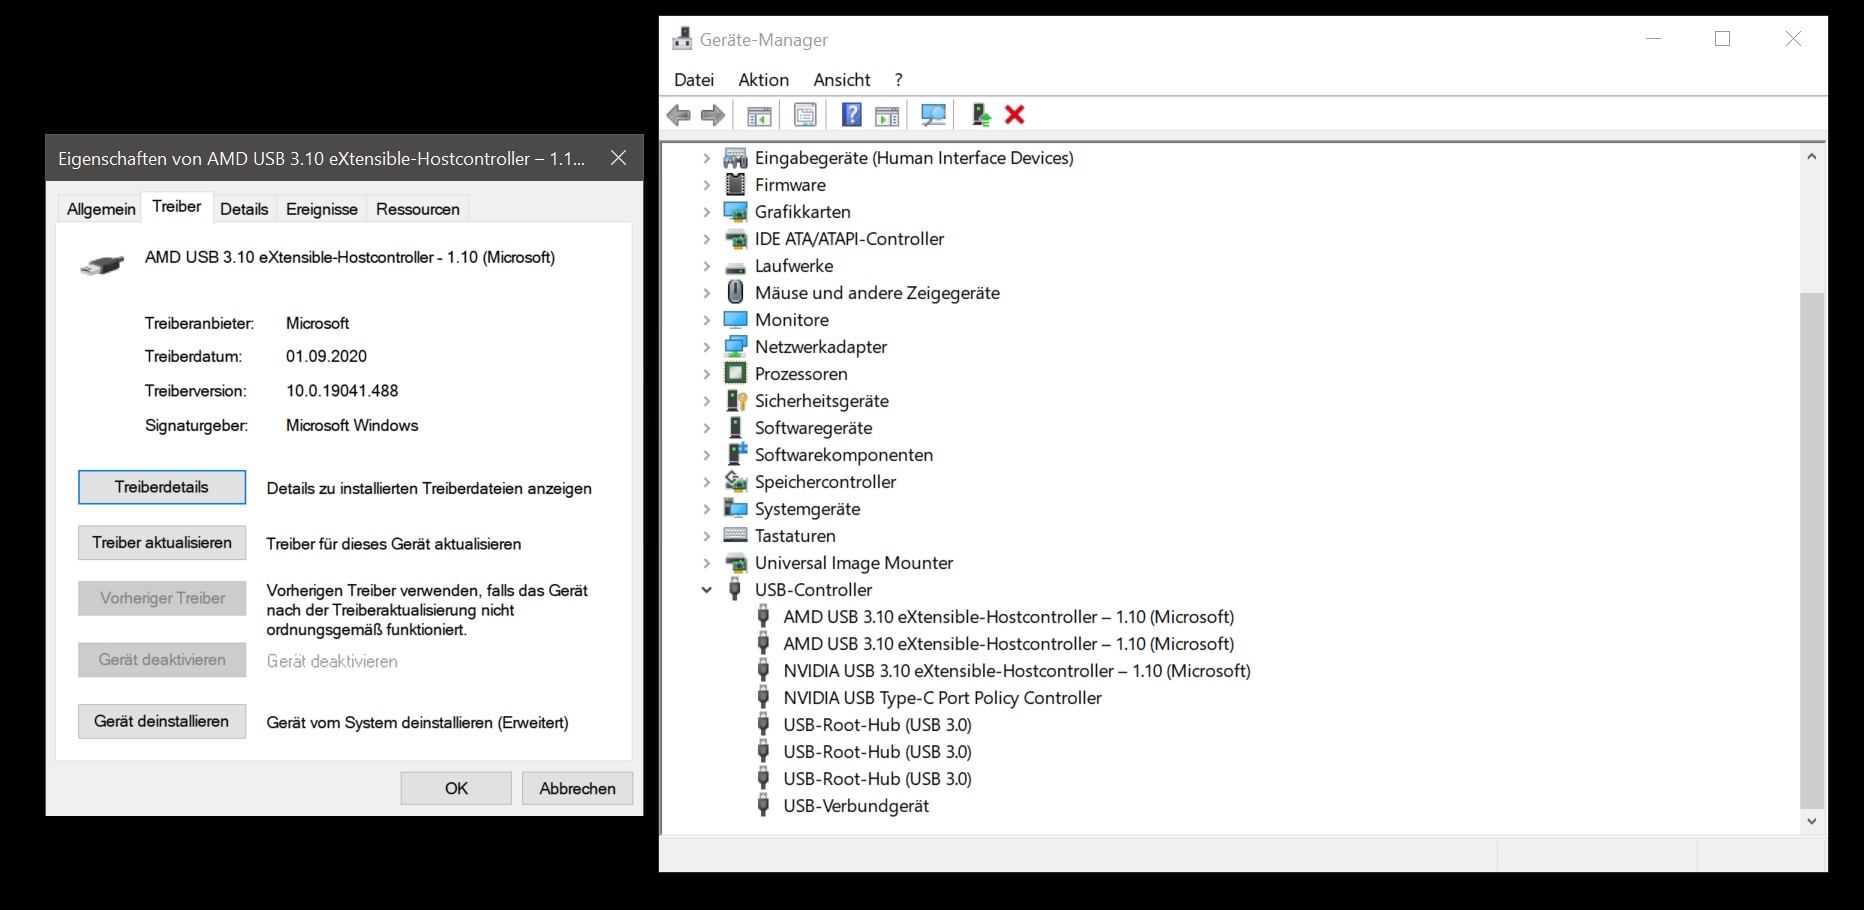The image size is (1864, 910).
Task: Click the red X uninstall device icon
Action: click(x=1015, y=115)
